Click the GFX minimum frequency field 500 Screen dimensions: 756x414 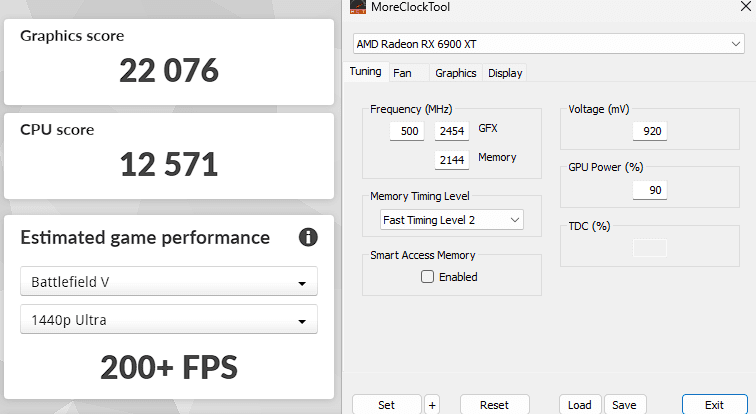point(407,131)
